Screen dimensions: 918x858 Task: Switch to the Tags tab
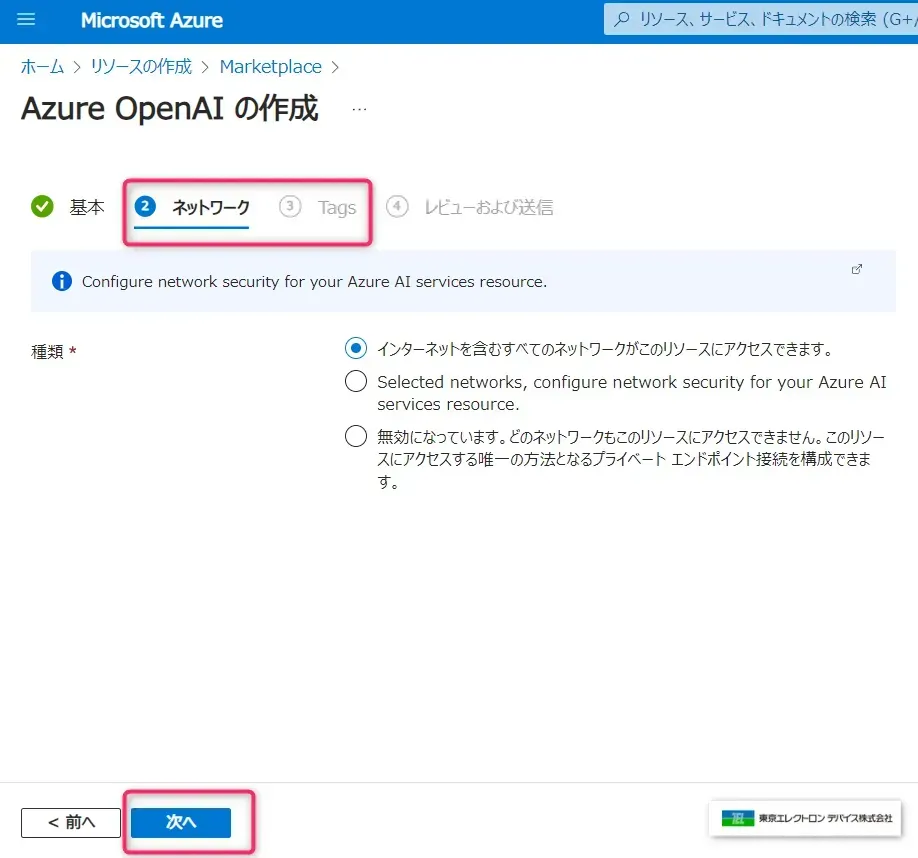coord(337,207)
